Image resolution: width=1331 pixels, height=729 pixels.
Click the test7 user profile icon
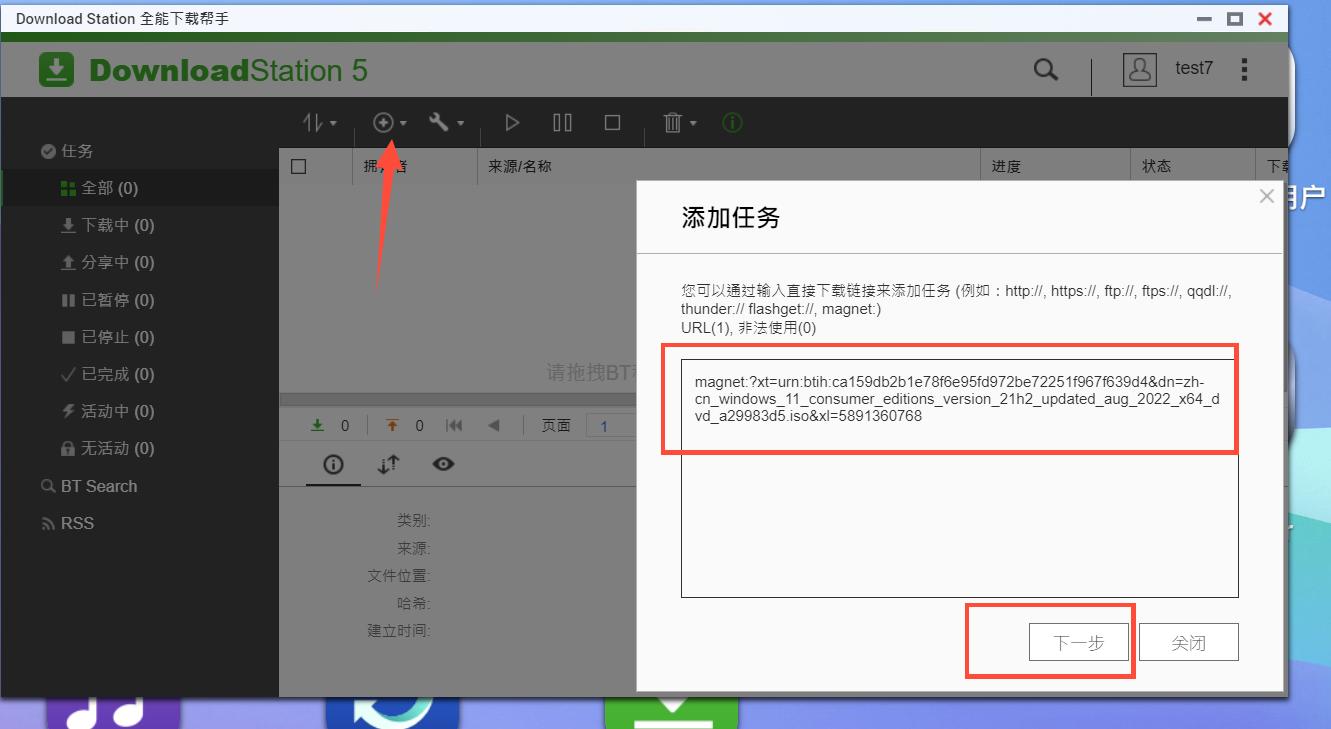click(x=1139, y=69)
